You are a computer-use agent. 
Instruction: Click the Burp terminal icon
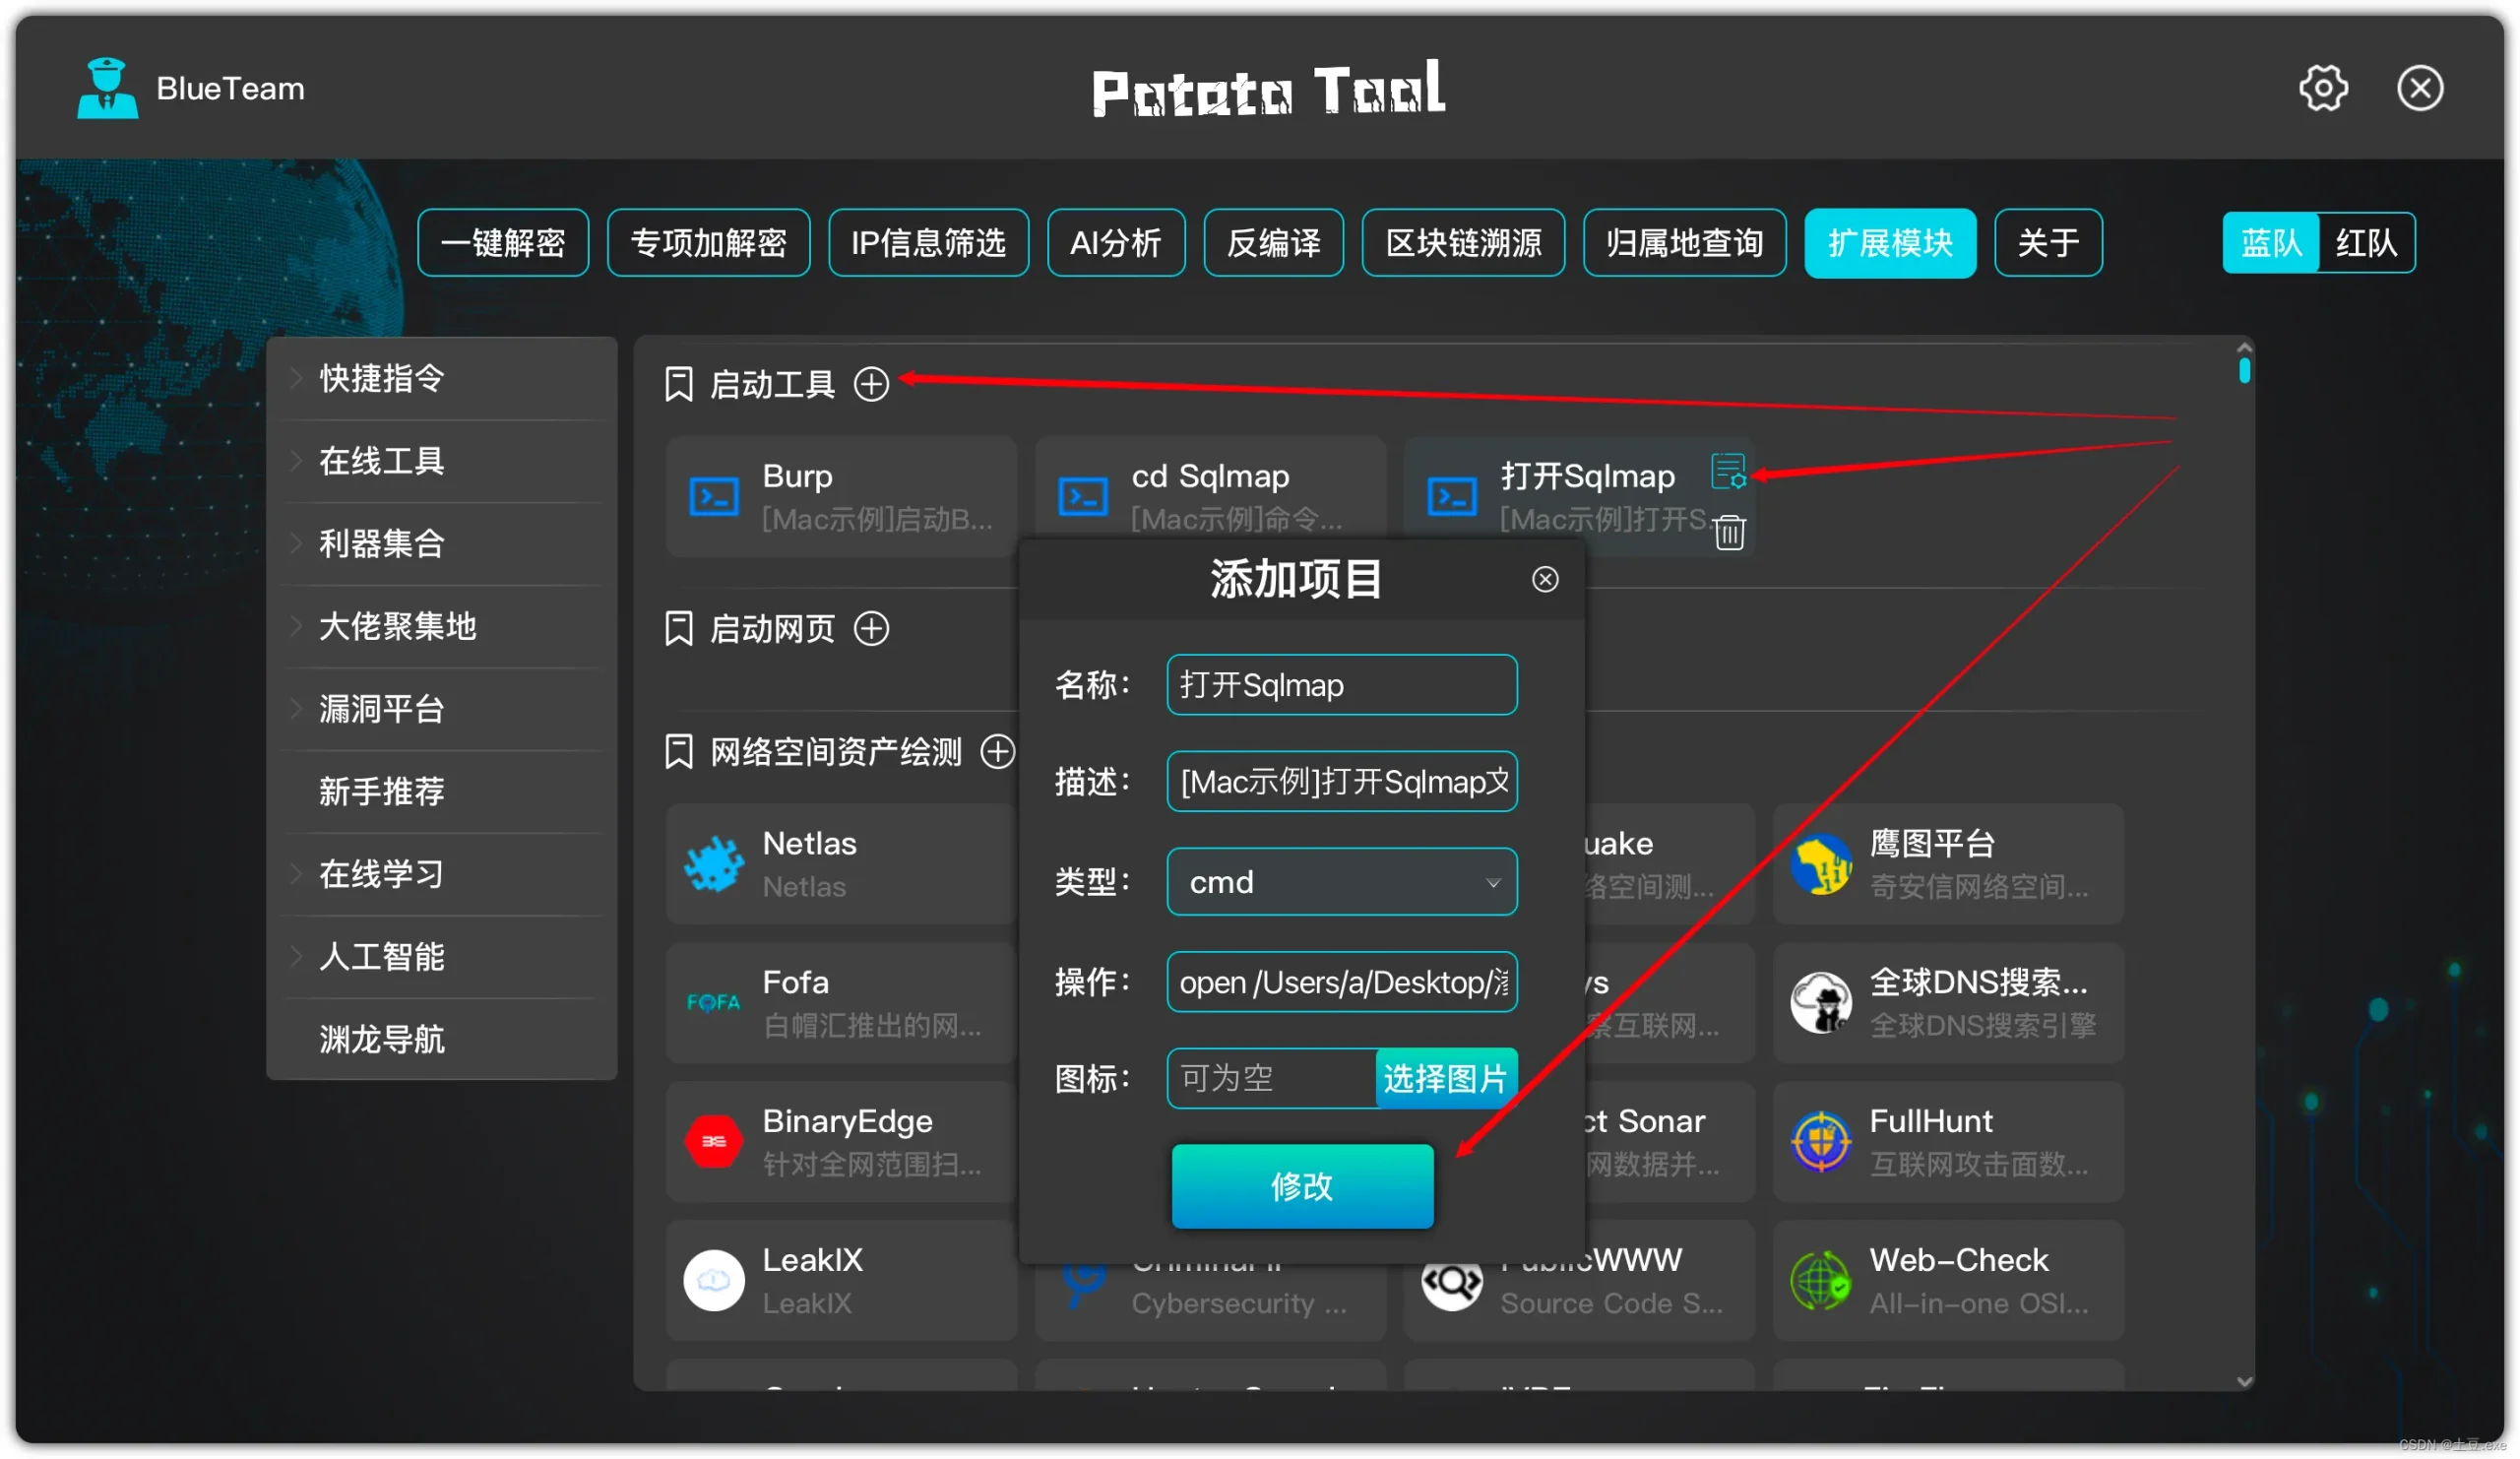[x=714, y=497]
